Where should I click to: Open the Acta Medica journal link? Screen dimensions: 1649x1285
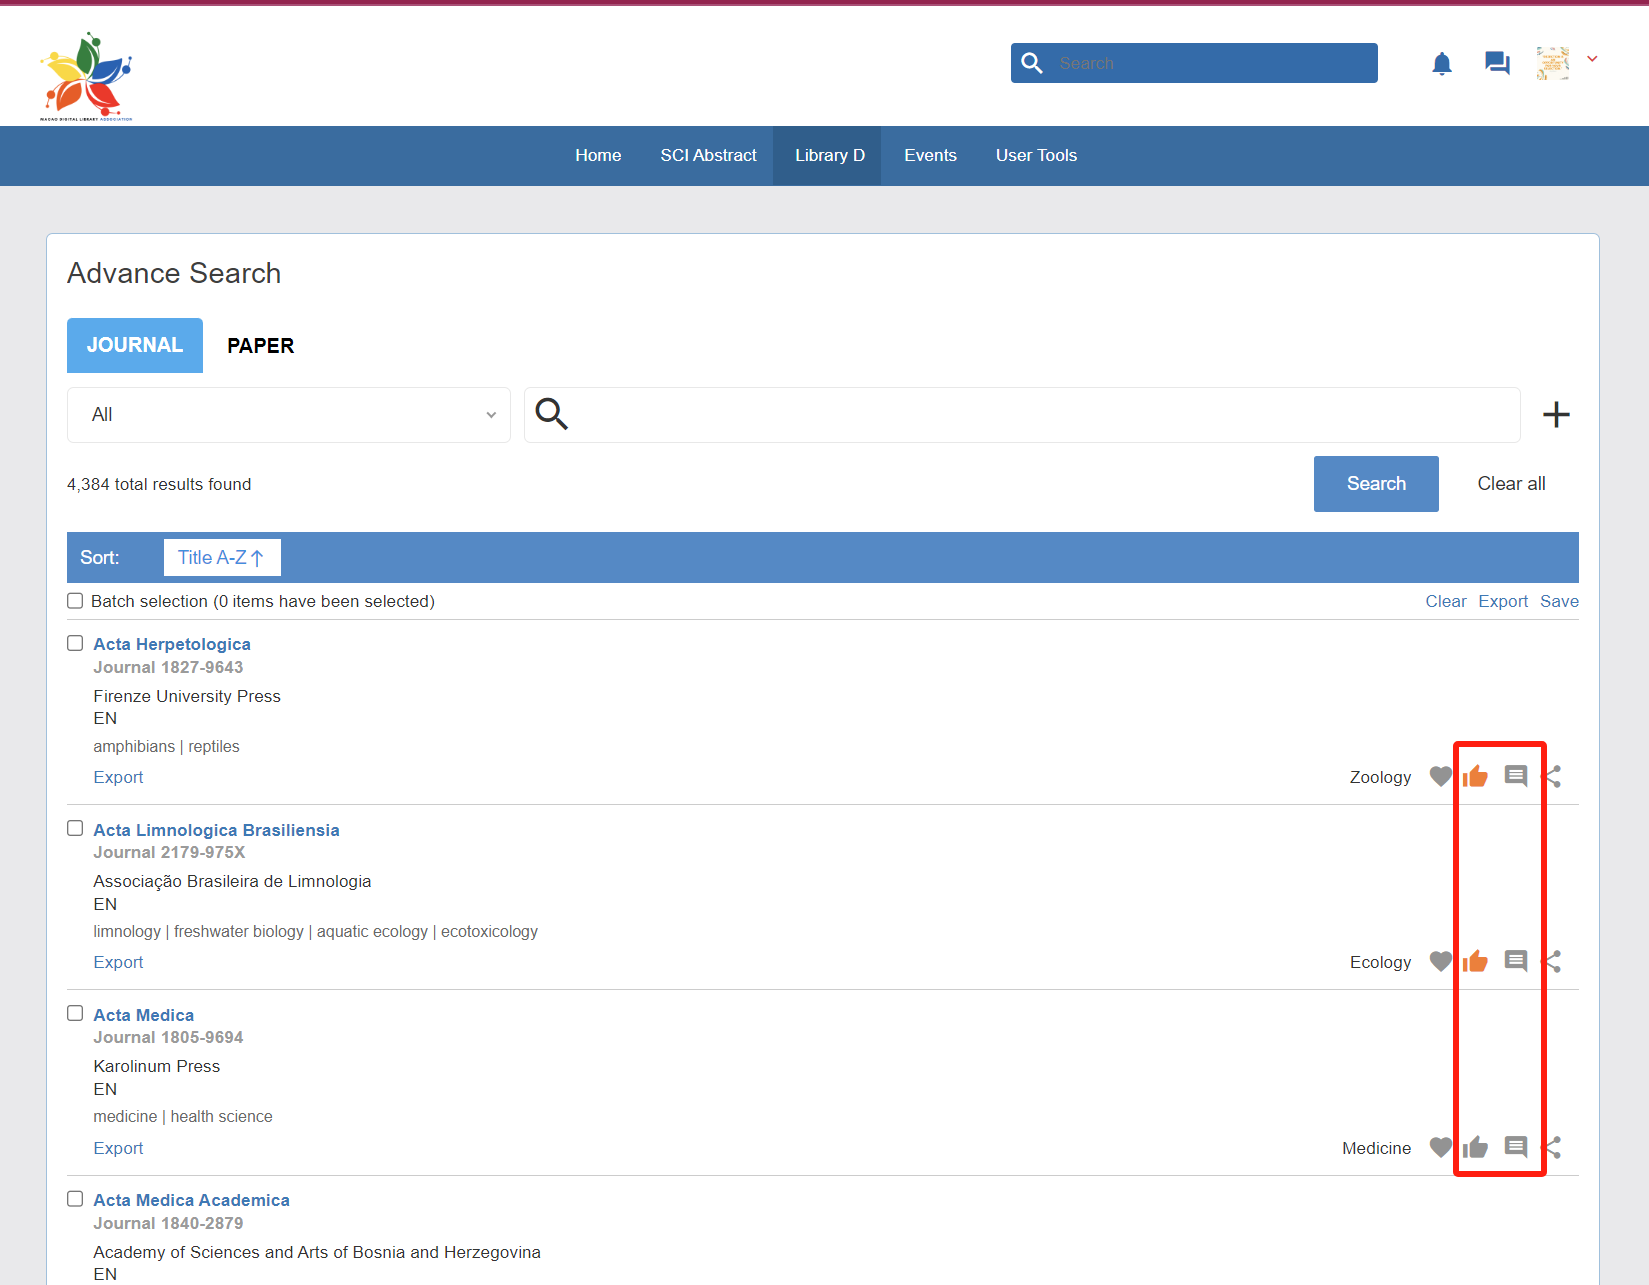(x=144, y=1015)
